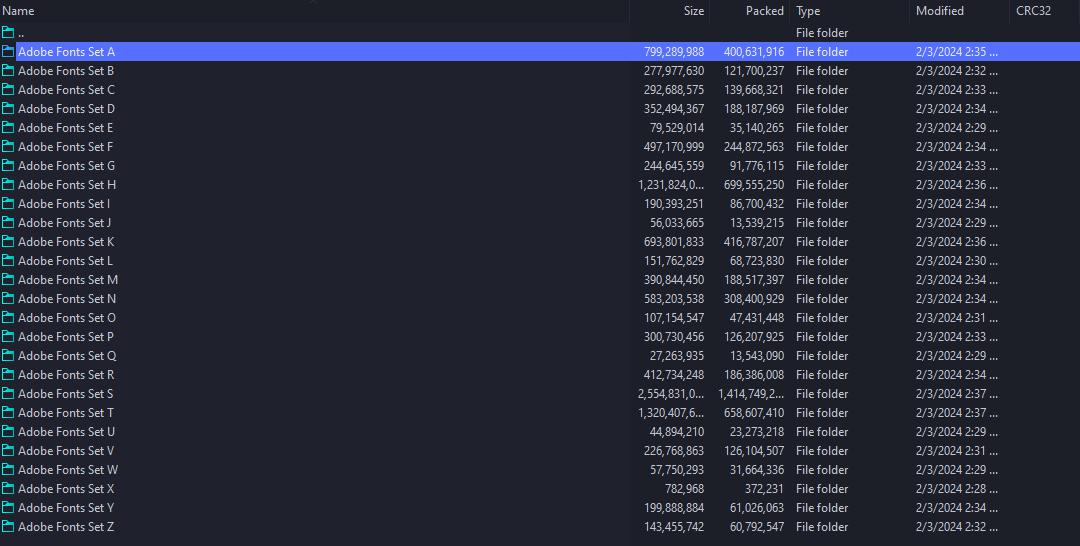The image size is (1080, 546).
Task: Click folder icon of Adobe Fonts Set O
Action: tap(8, 317)
